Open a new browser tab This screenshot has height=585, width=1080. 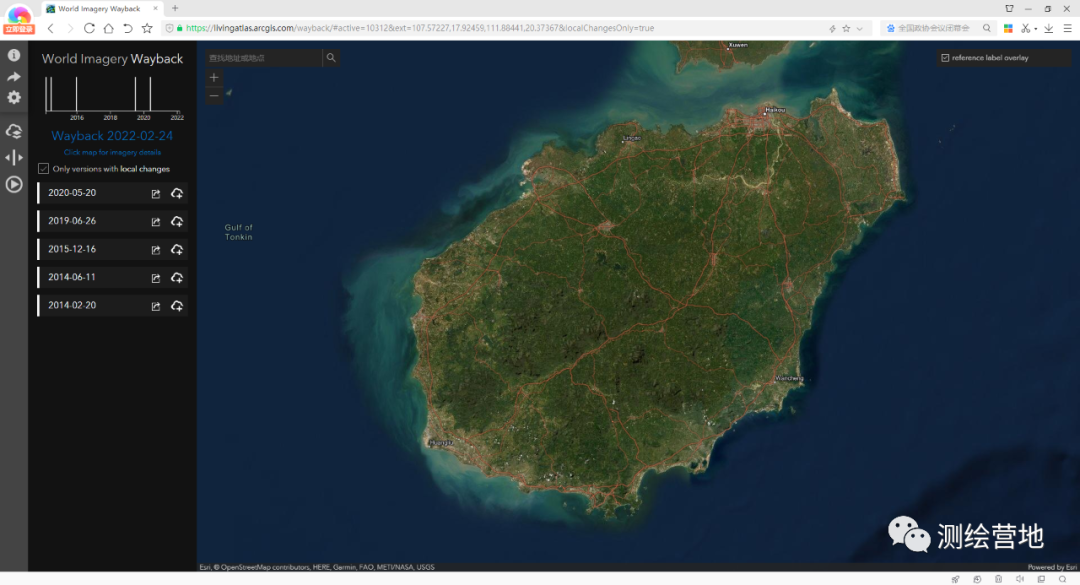click(175, 8)
